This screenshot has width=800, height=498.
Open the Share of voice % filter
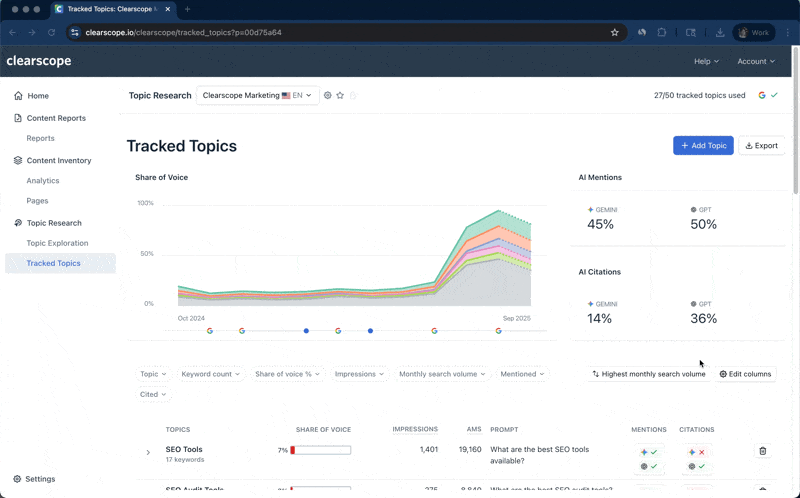click(x=288, y=374)
